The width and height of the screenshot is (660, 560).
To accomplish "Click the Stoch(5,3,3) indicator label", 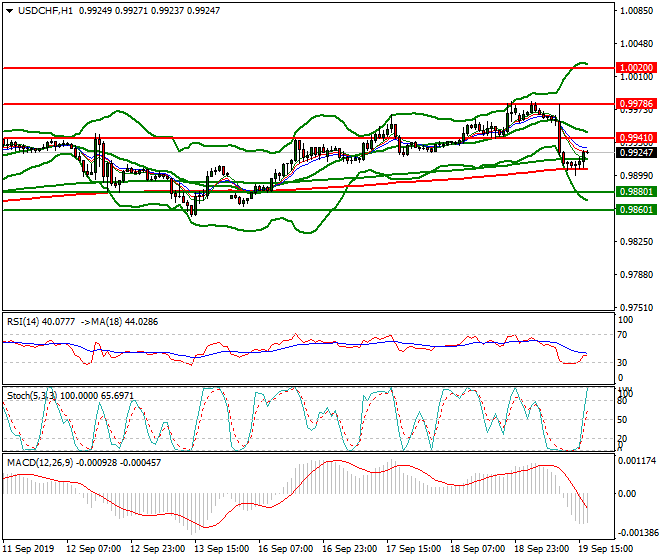I will point(32,396).
